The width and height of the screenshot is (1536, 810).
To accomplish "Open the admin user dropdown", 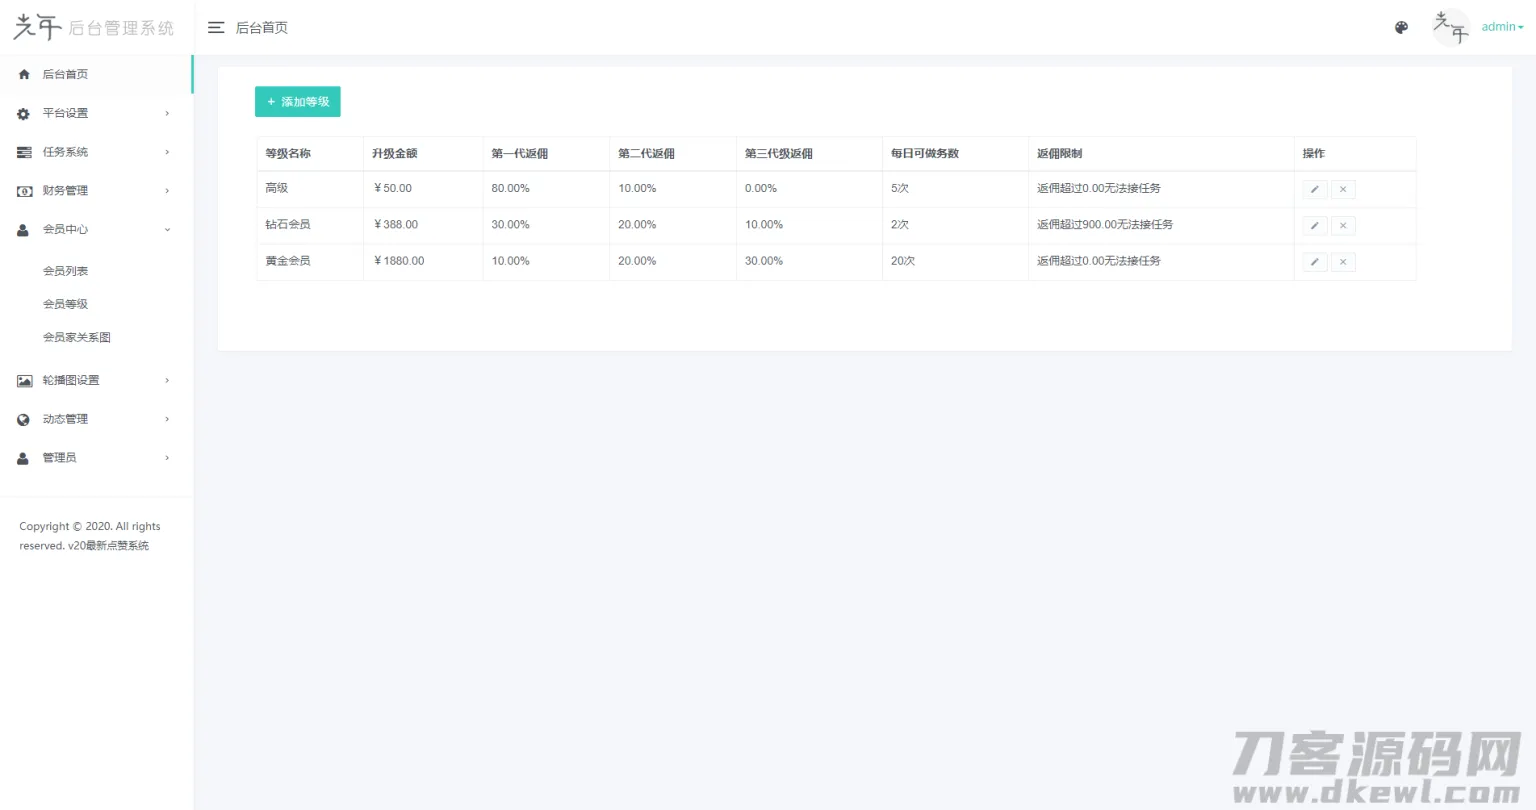I will tap(1503, 27).
